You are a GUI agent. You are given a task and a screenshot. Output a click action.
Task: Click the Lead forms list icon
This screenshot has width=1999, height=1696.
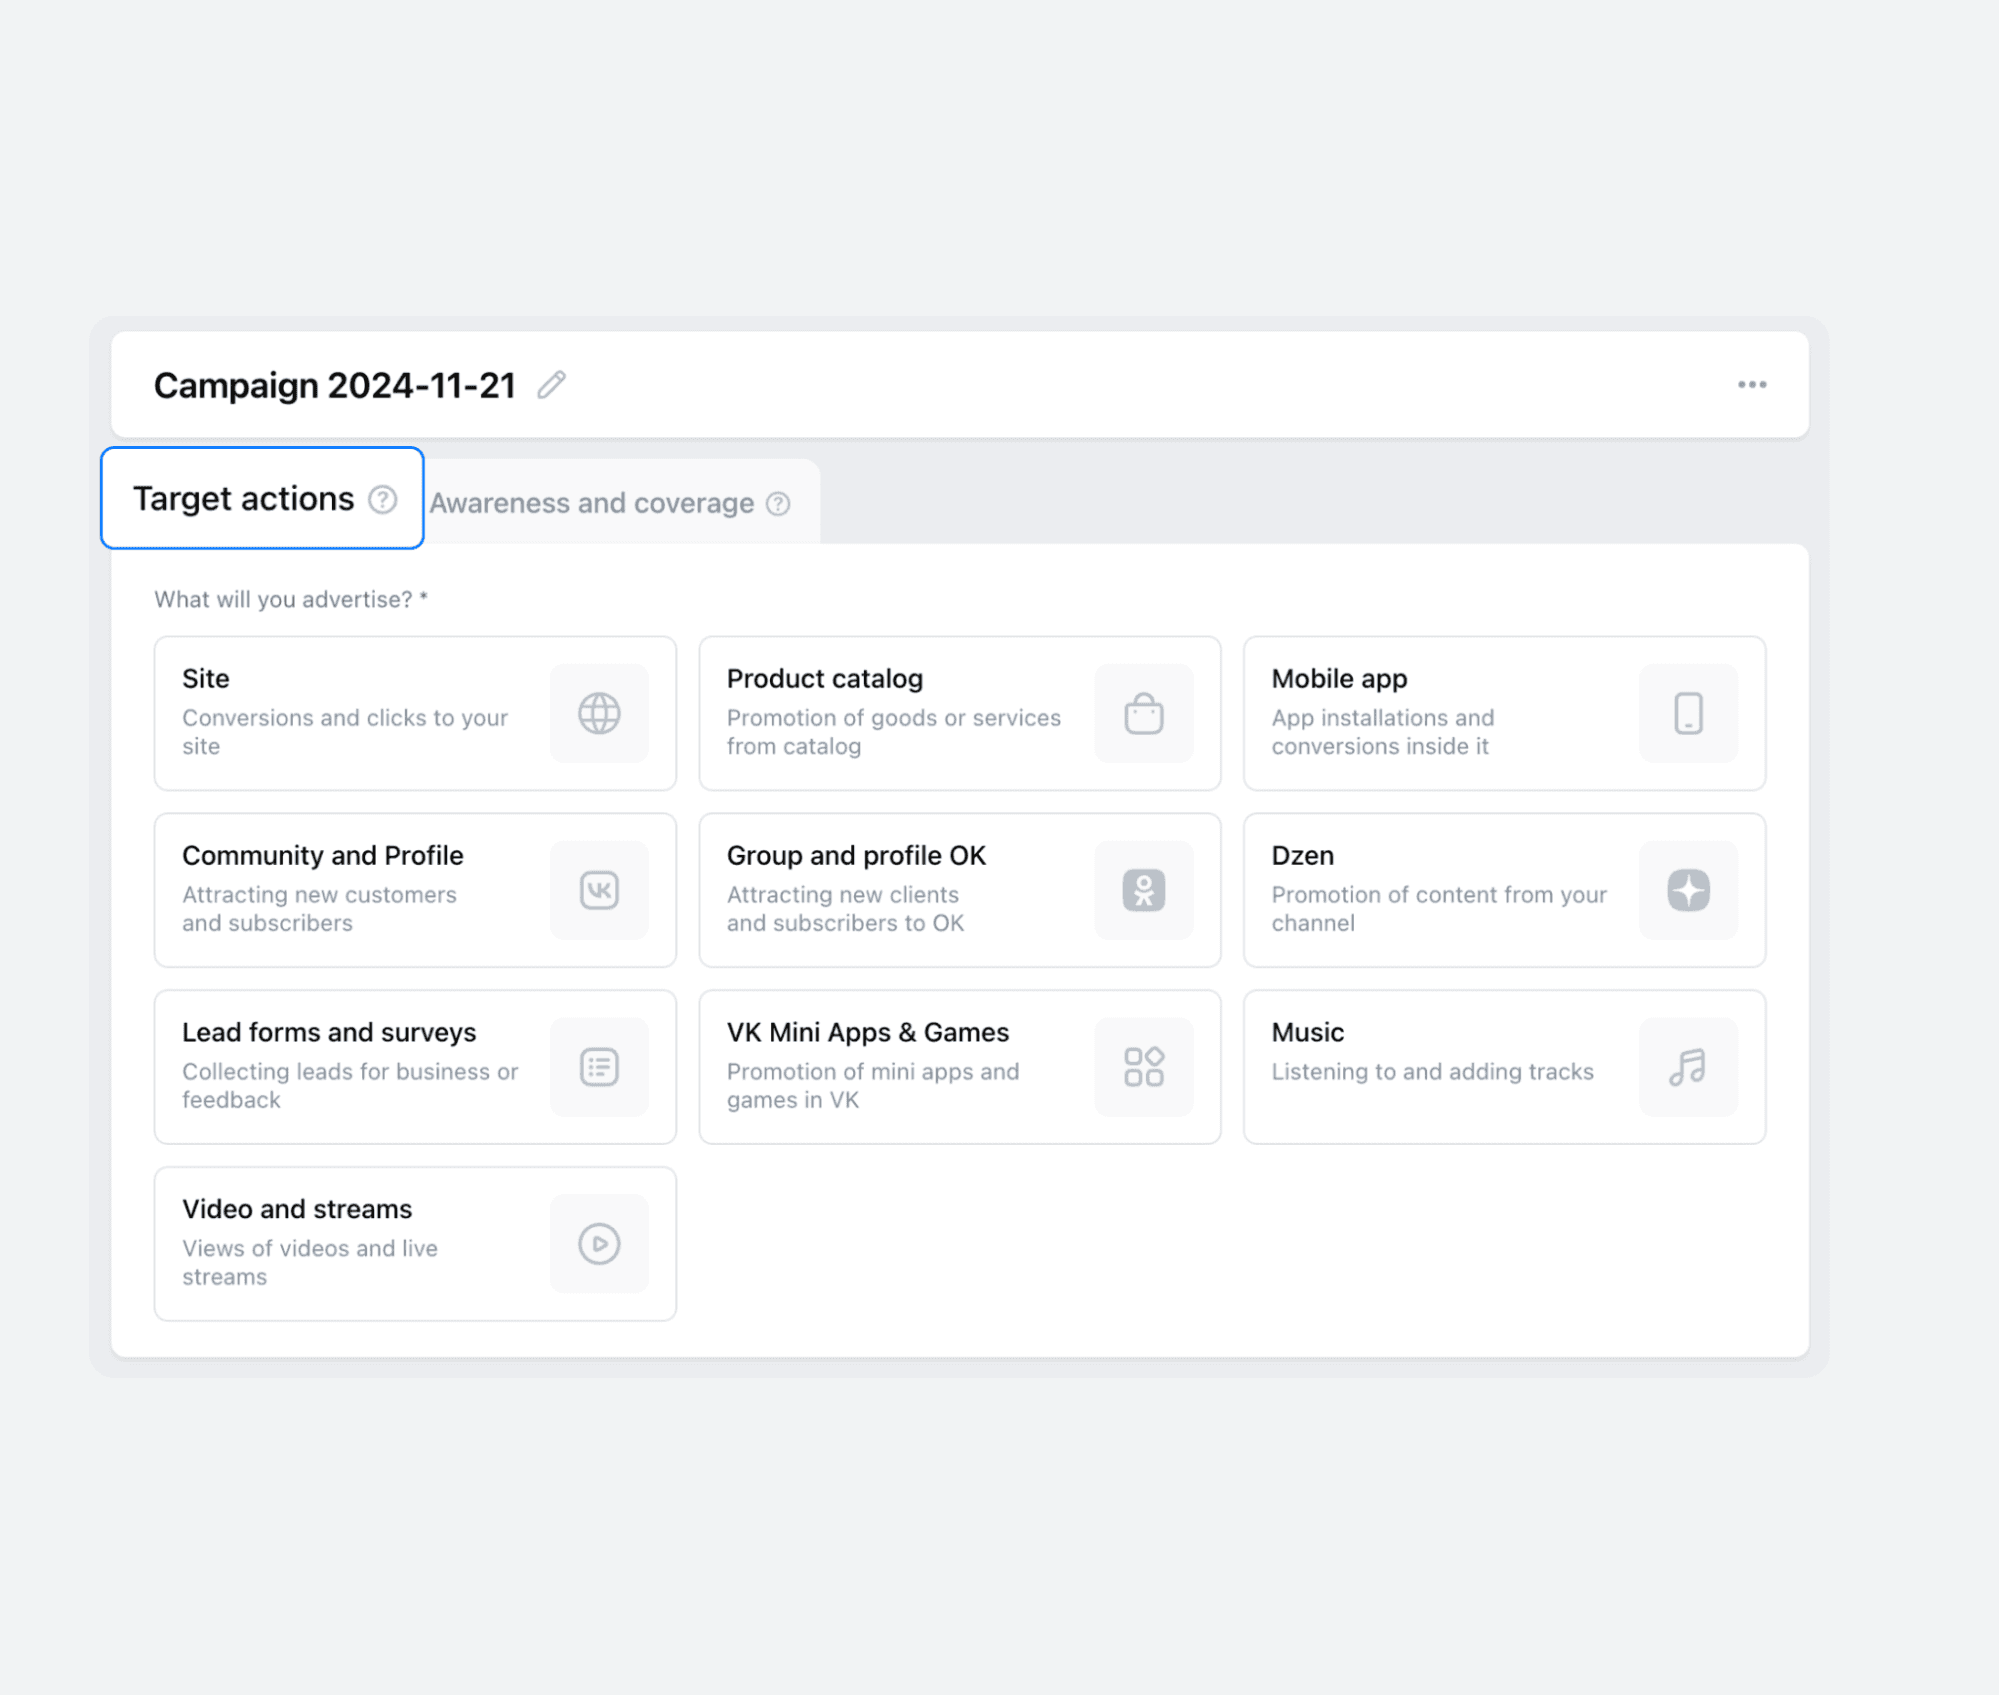click(x=599, y=1067)
